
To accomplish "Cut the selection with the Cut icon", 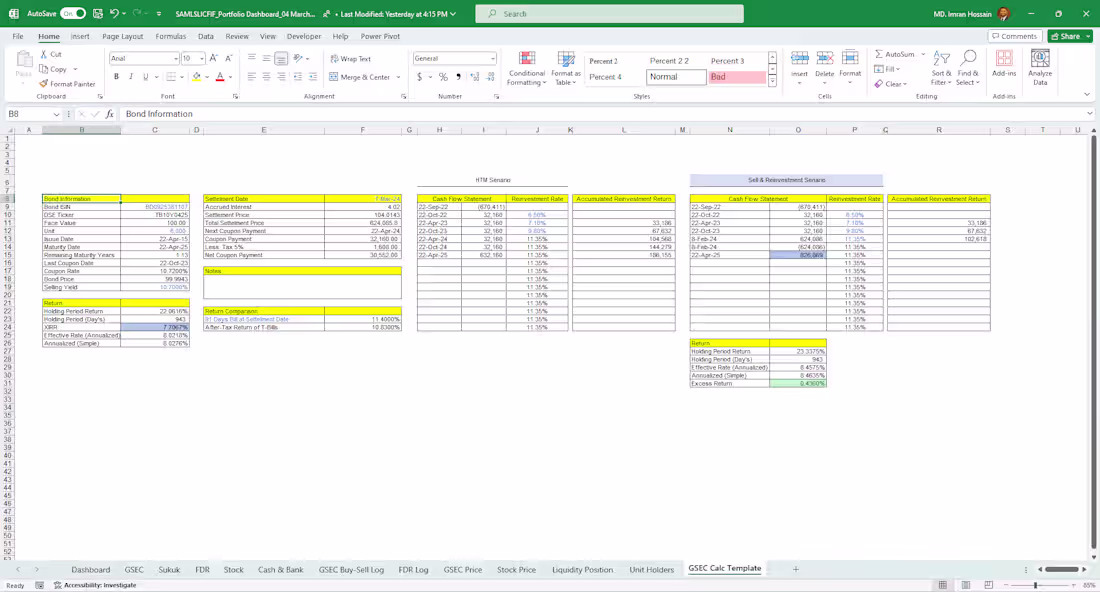I will pyautogui.click(x=44, y=54).
